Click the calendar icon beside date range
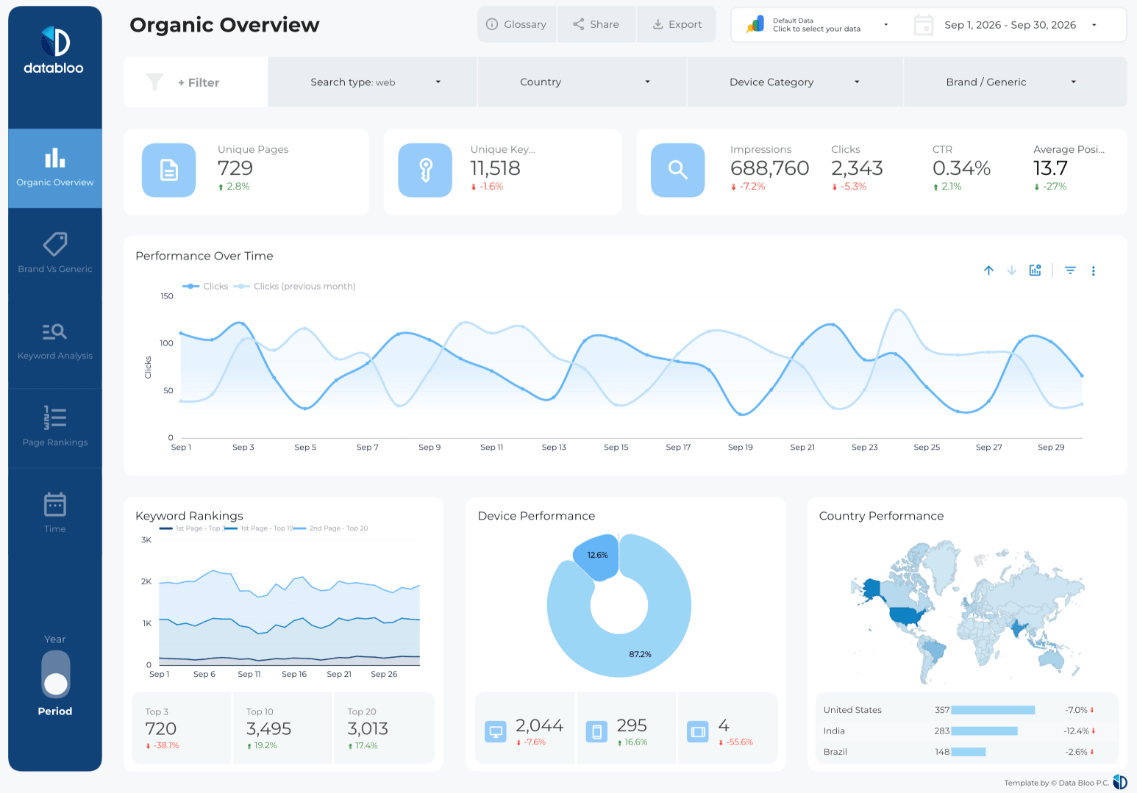This screenshot has width=1137, height=793. tap(923, 25)
